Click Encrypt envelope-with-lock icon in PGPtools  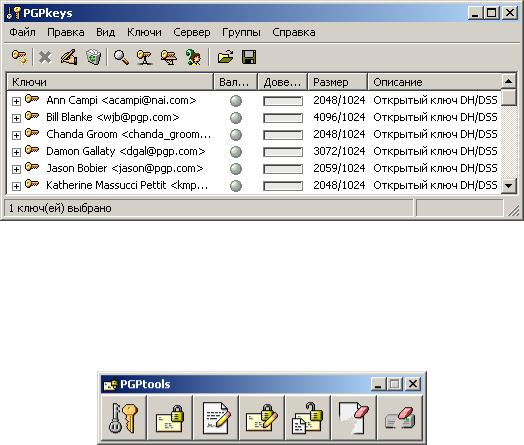click(170, 418)
